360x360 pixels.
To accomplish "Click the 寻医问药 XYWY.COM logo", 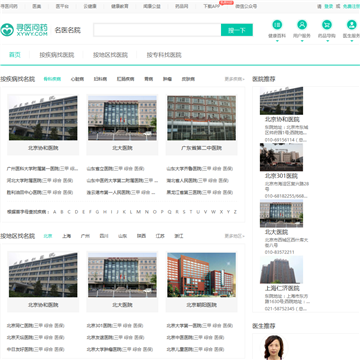I will [x=24, y=30].
